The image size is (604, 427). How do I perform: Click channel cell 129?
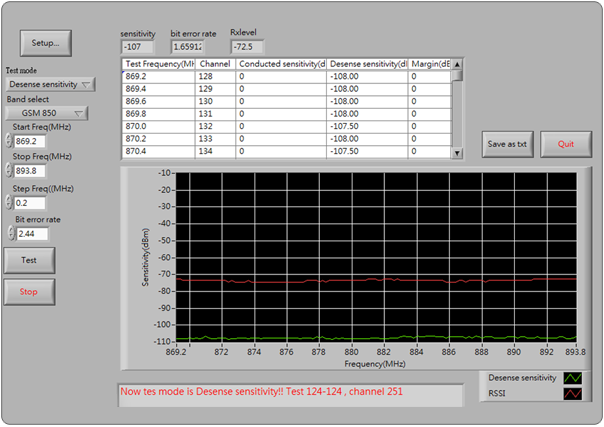[215, 89]
